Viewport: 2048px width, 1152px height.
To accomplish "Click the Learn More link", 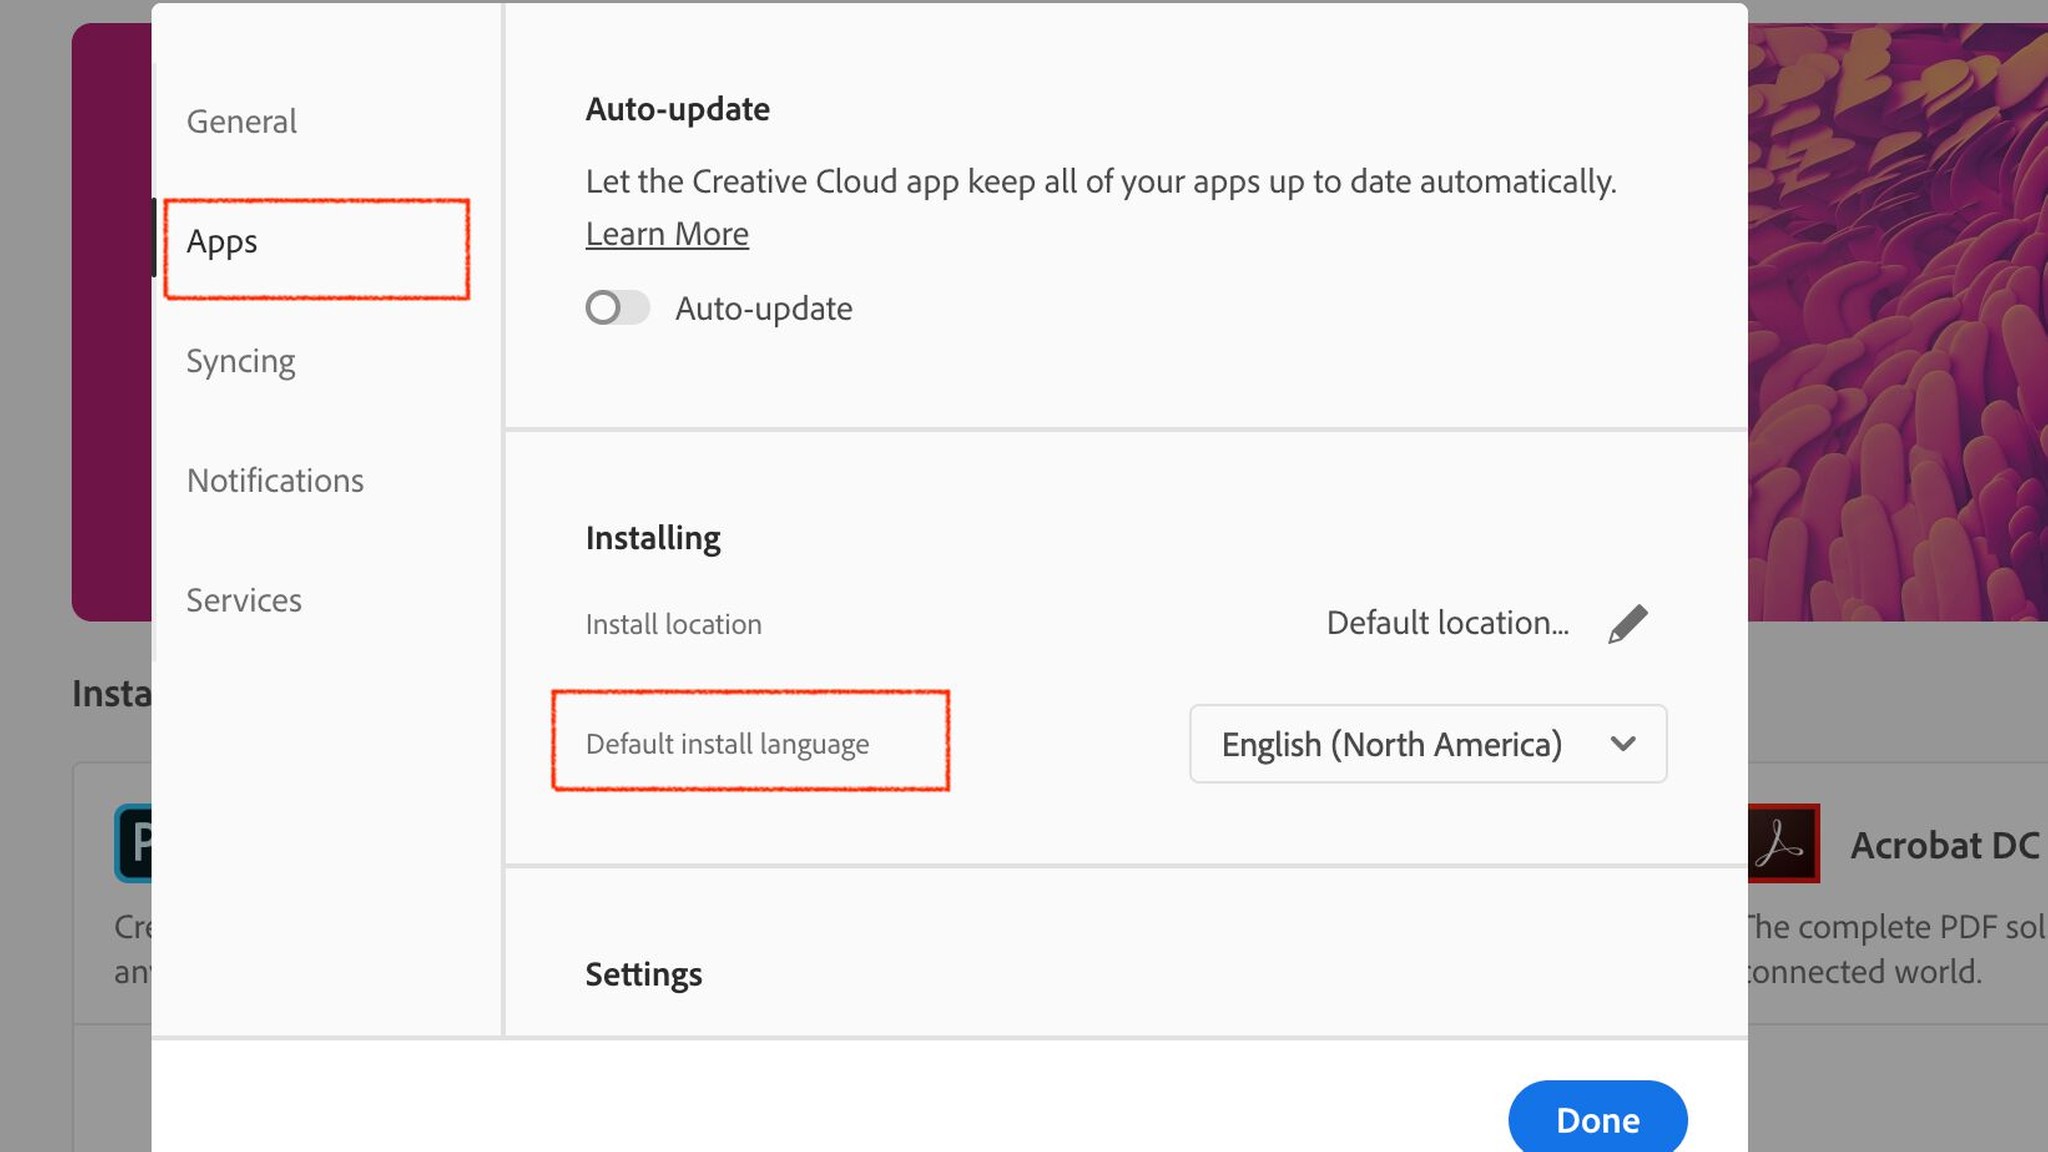I will (667, 234).
